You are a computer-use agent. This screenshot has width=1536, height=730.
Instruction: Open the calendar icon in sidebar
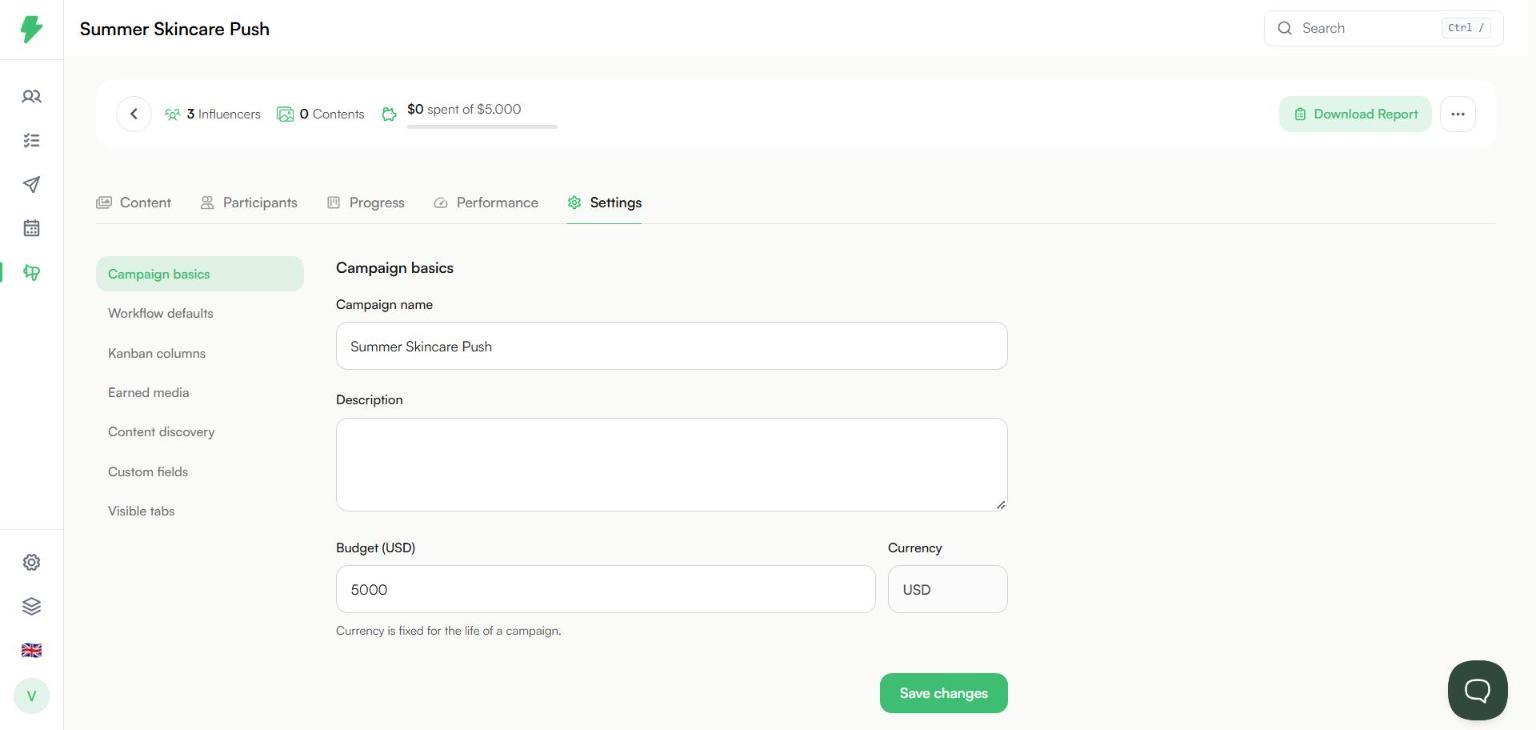tap(31, 228)
